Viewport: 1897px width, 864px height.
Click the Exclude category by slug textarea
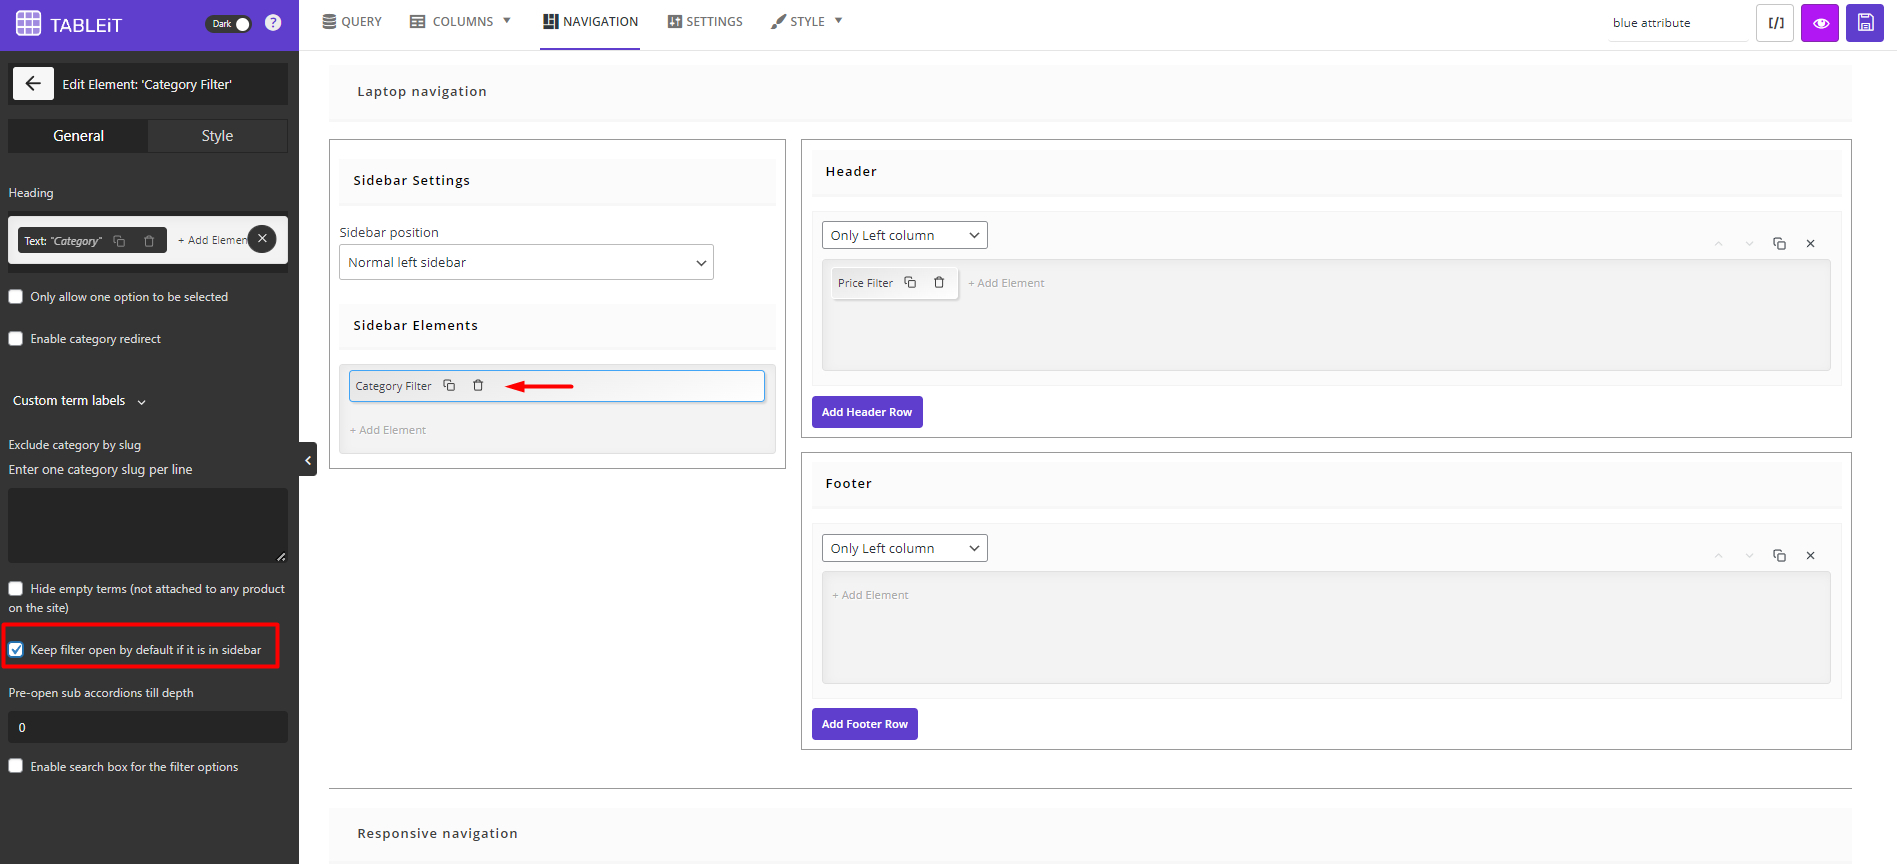pos(148,525)
